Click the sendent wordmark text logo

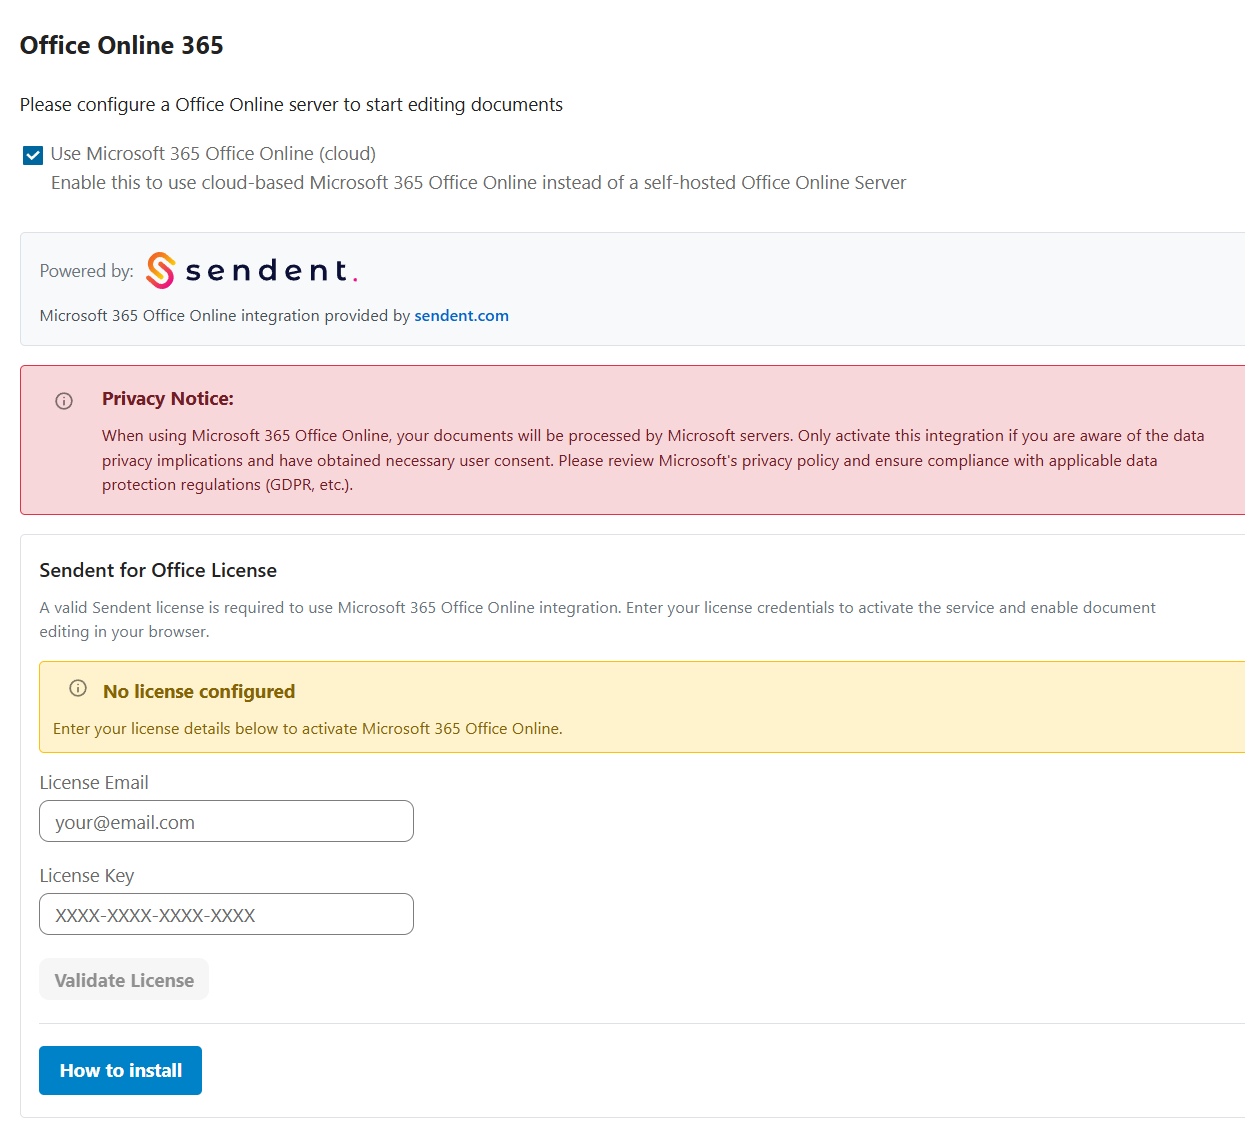(x=270, y=271)
